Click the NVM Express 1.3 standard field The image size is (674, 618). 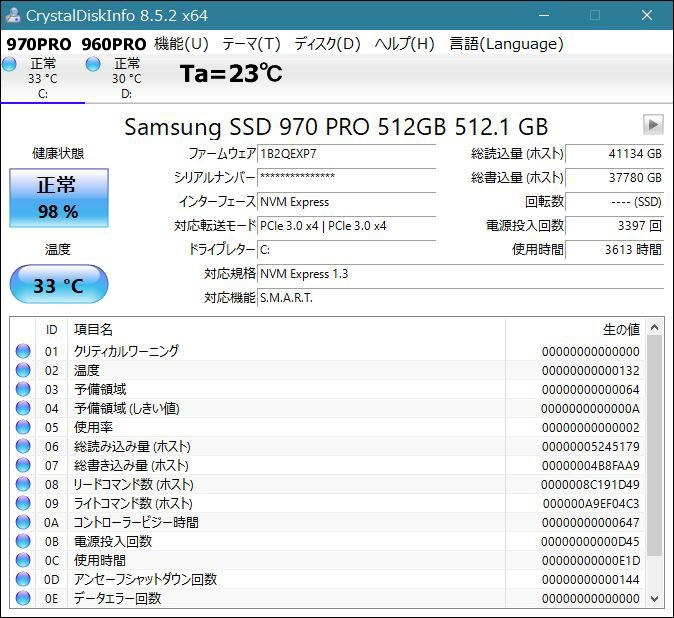pyautogui.click(x=460, y=274)
